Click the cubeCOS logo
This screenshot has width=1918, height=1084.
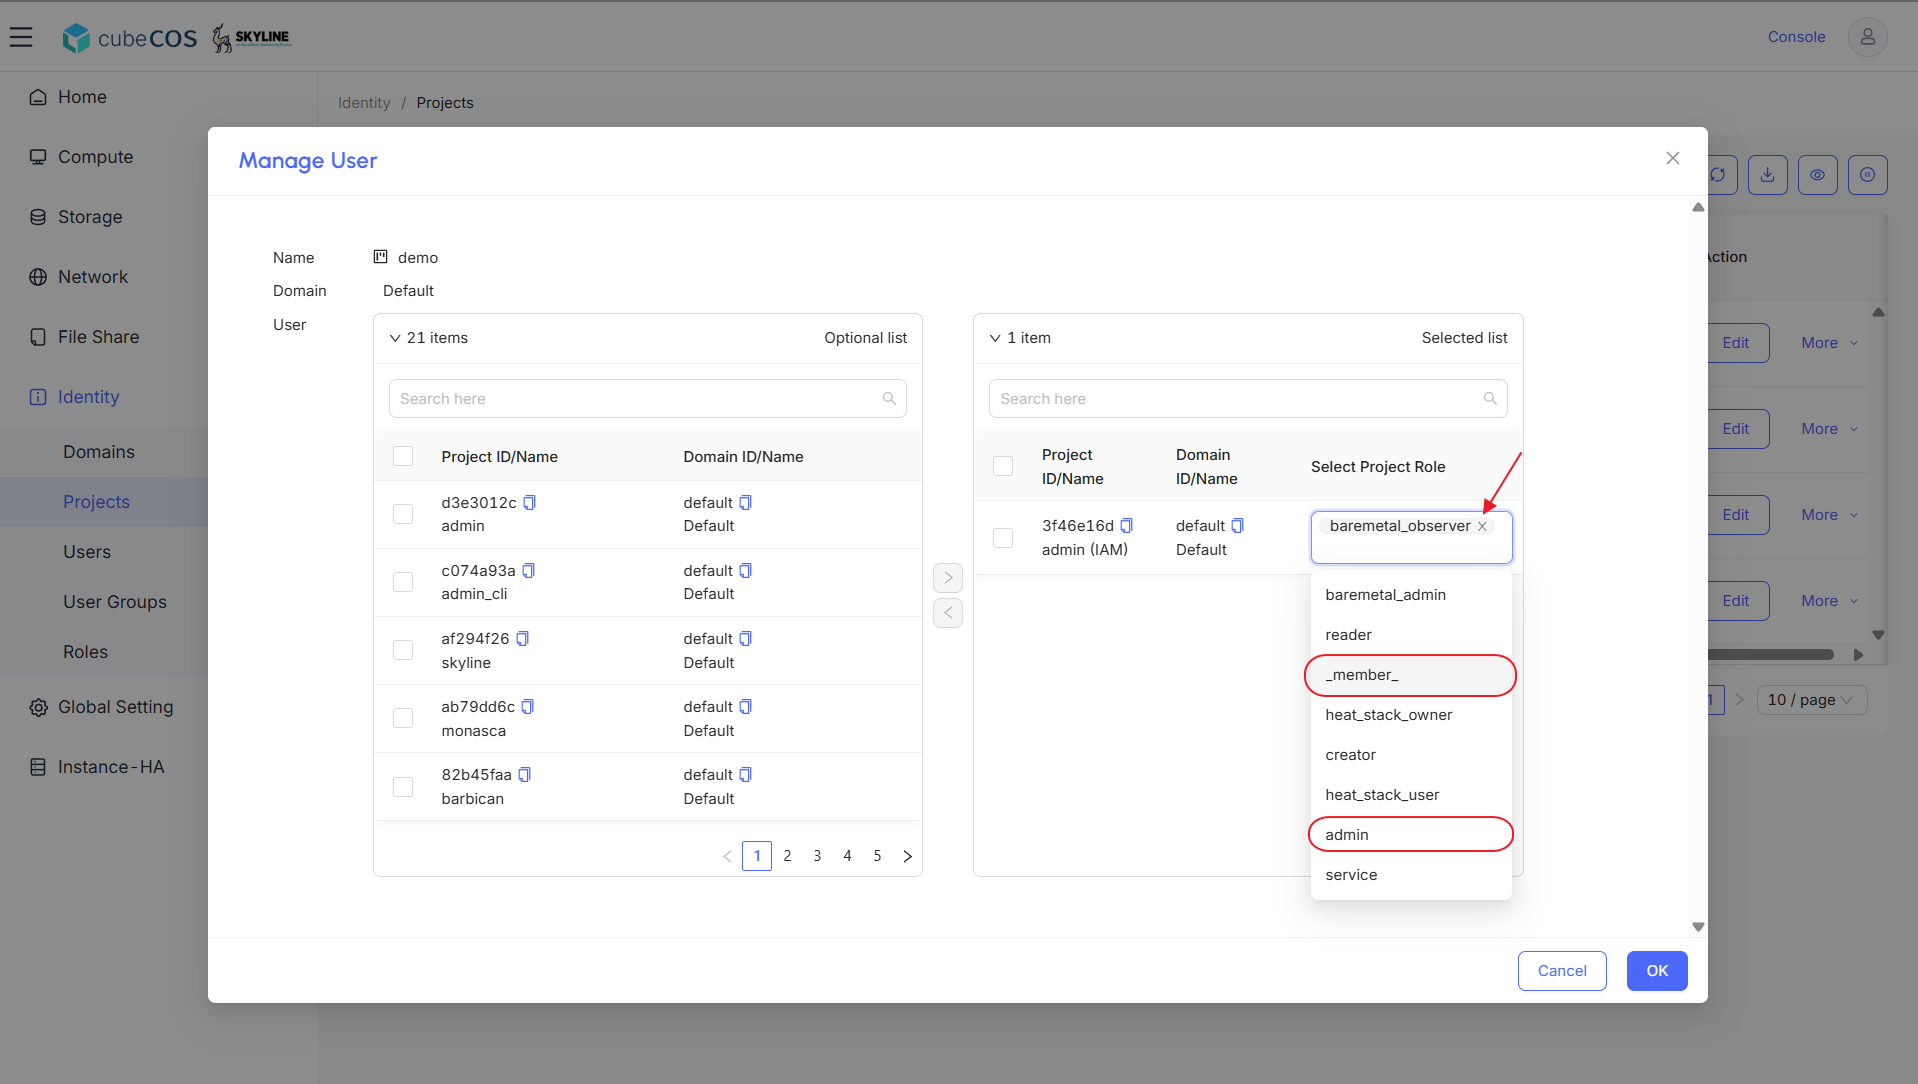pyautogui.click(x=130, y=38)
